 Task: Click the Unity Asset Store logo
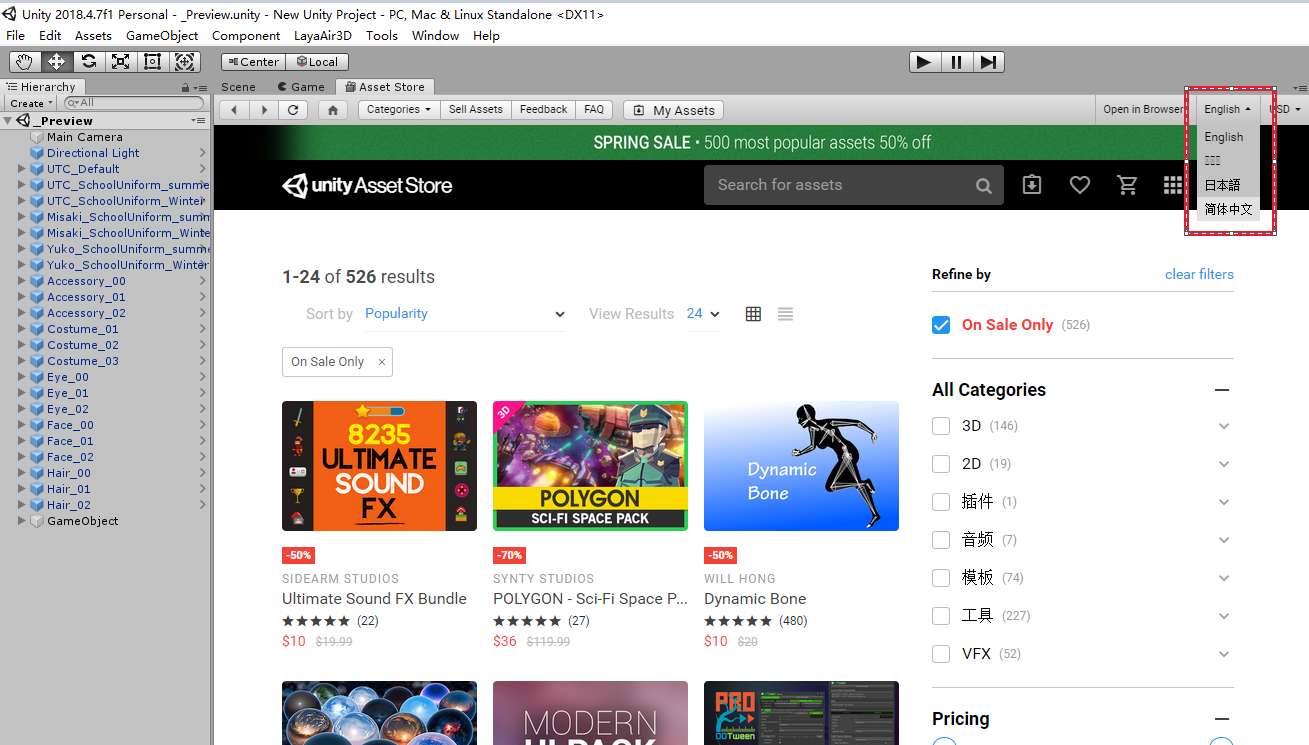click(367, 185)
